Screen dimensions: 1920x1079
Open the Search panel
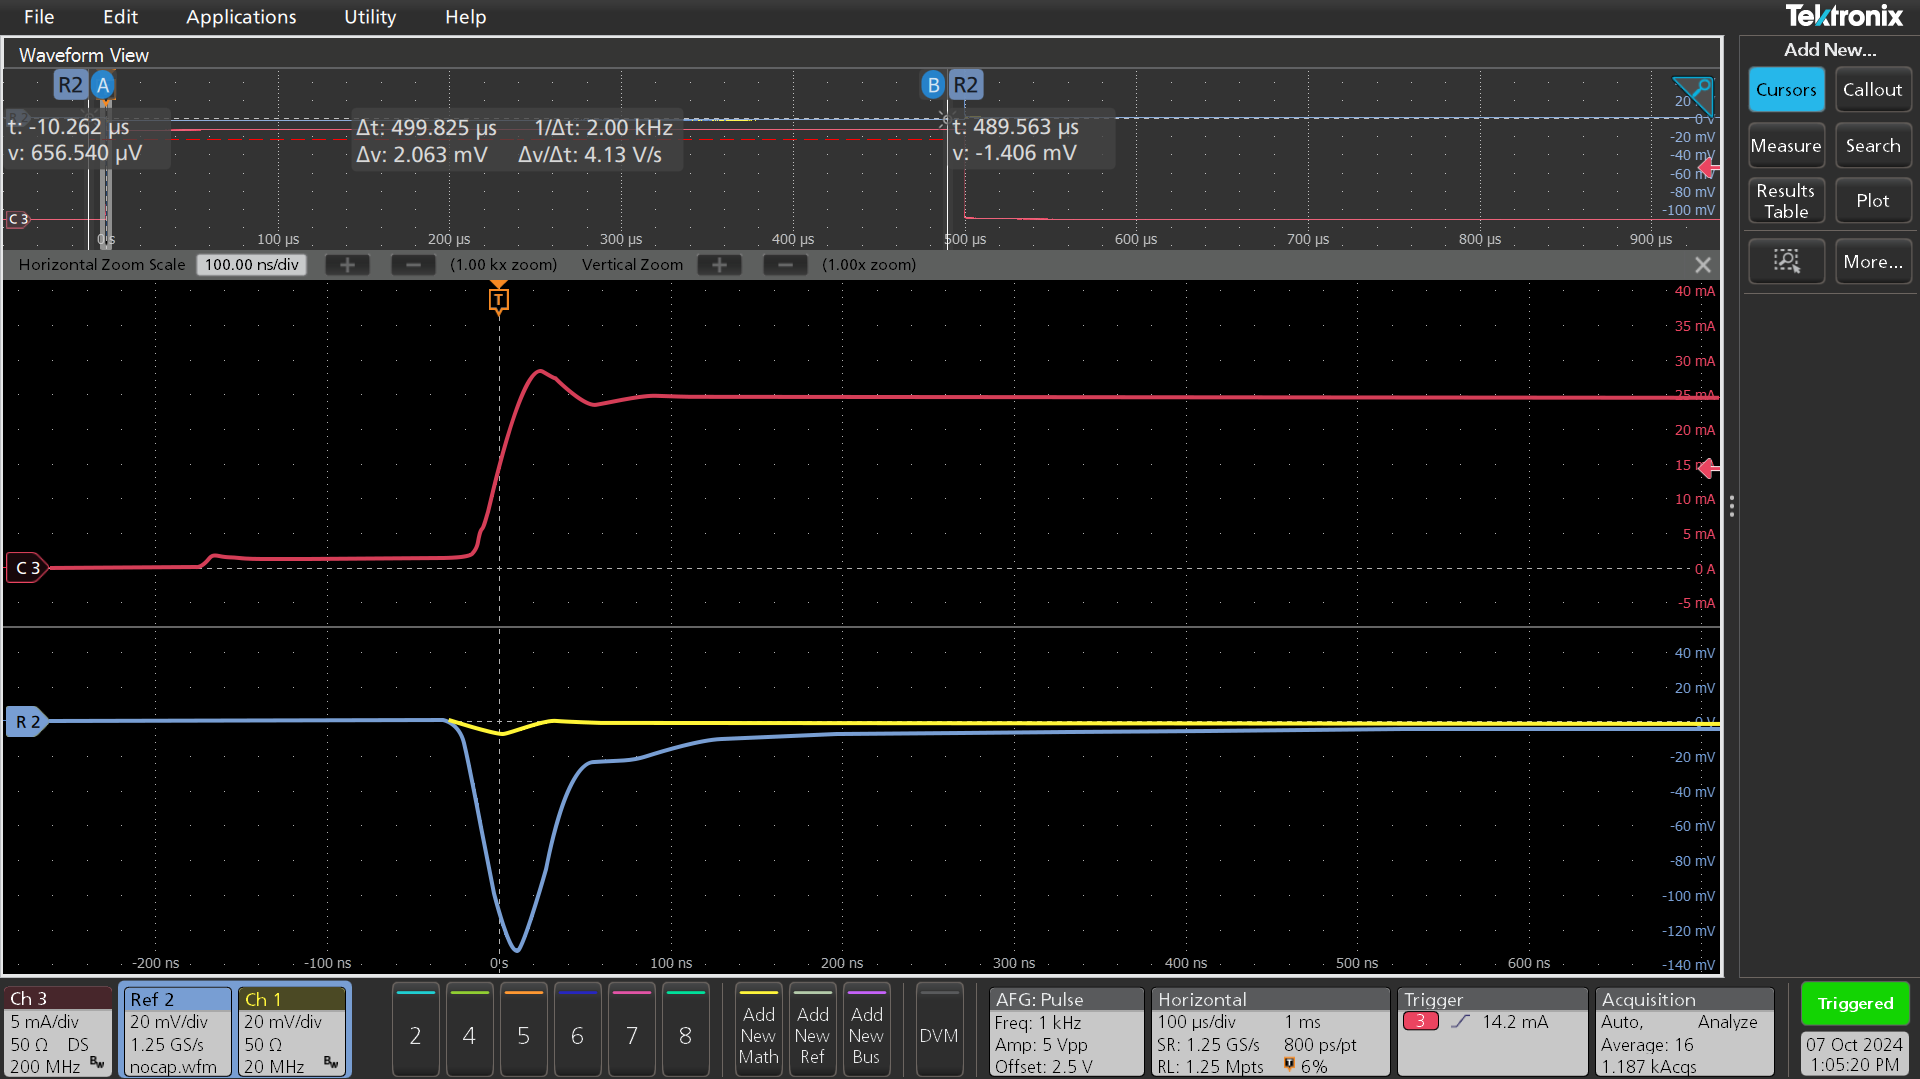point(1872,146)
